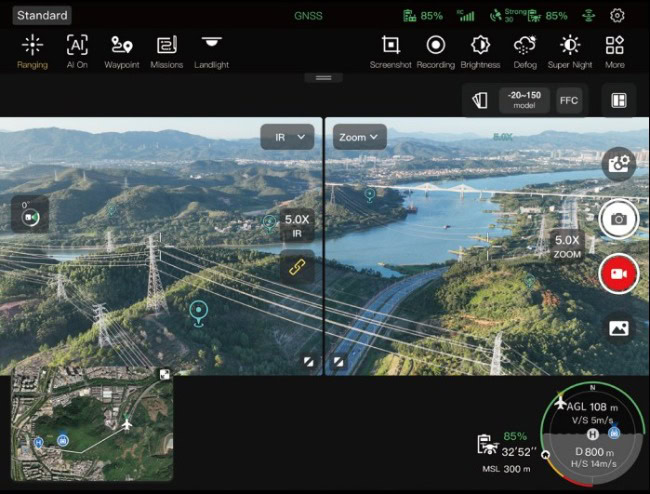The height and width of the screenshot is (494, 650).
Task: Open the attitude compass dial
Action: point(592,434)
